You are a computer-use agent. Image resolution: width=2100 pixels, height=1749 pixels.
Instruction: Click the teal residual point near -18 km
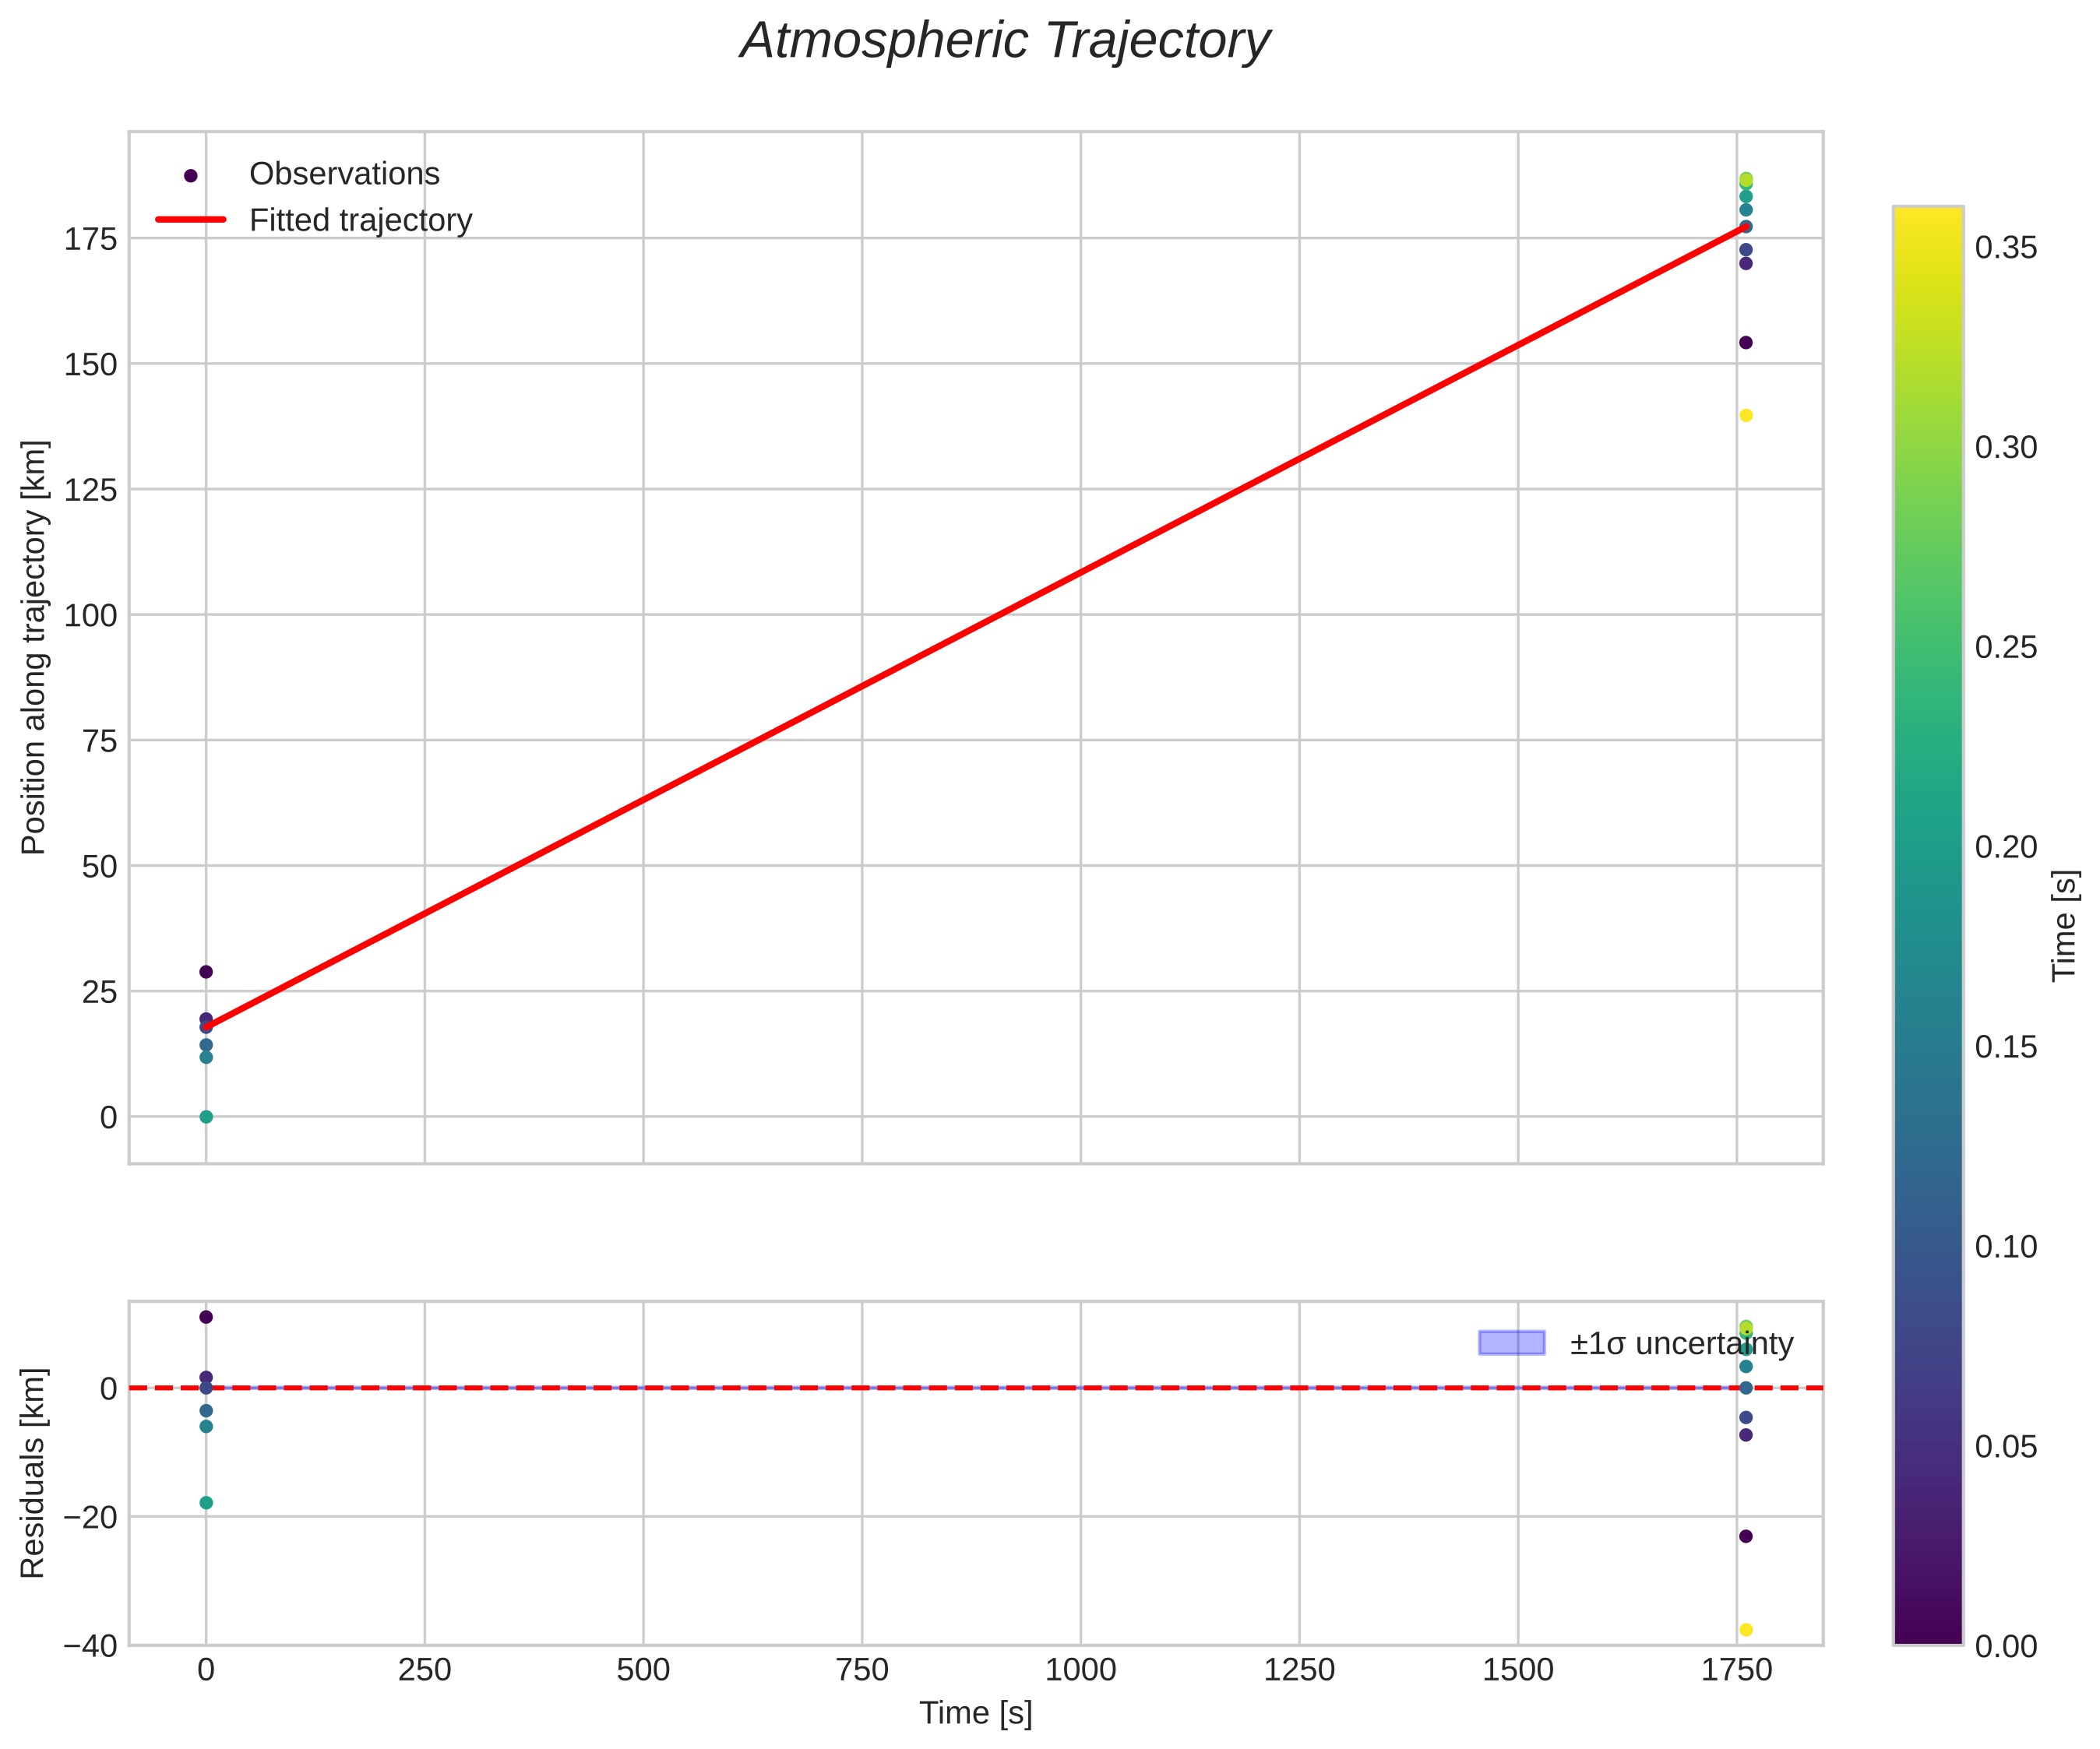click(206, 1502)
